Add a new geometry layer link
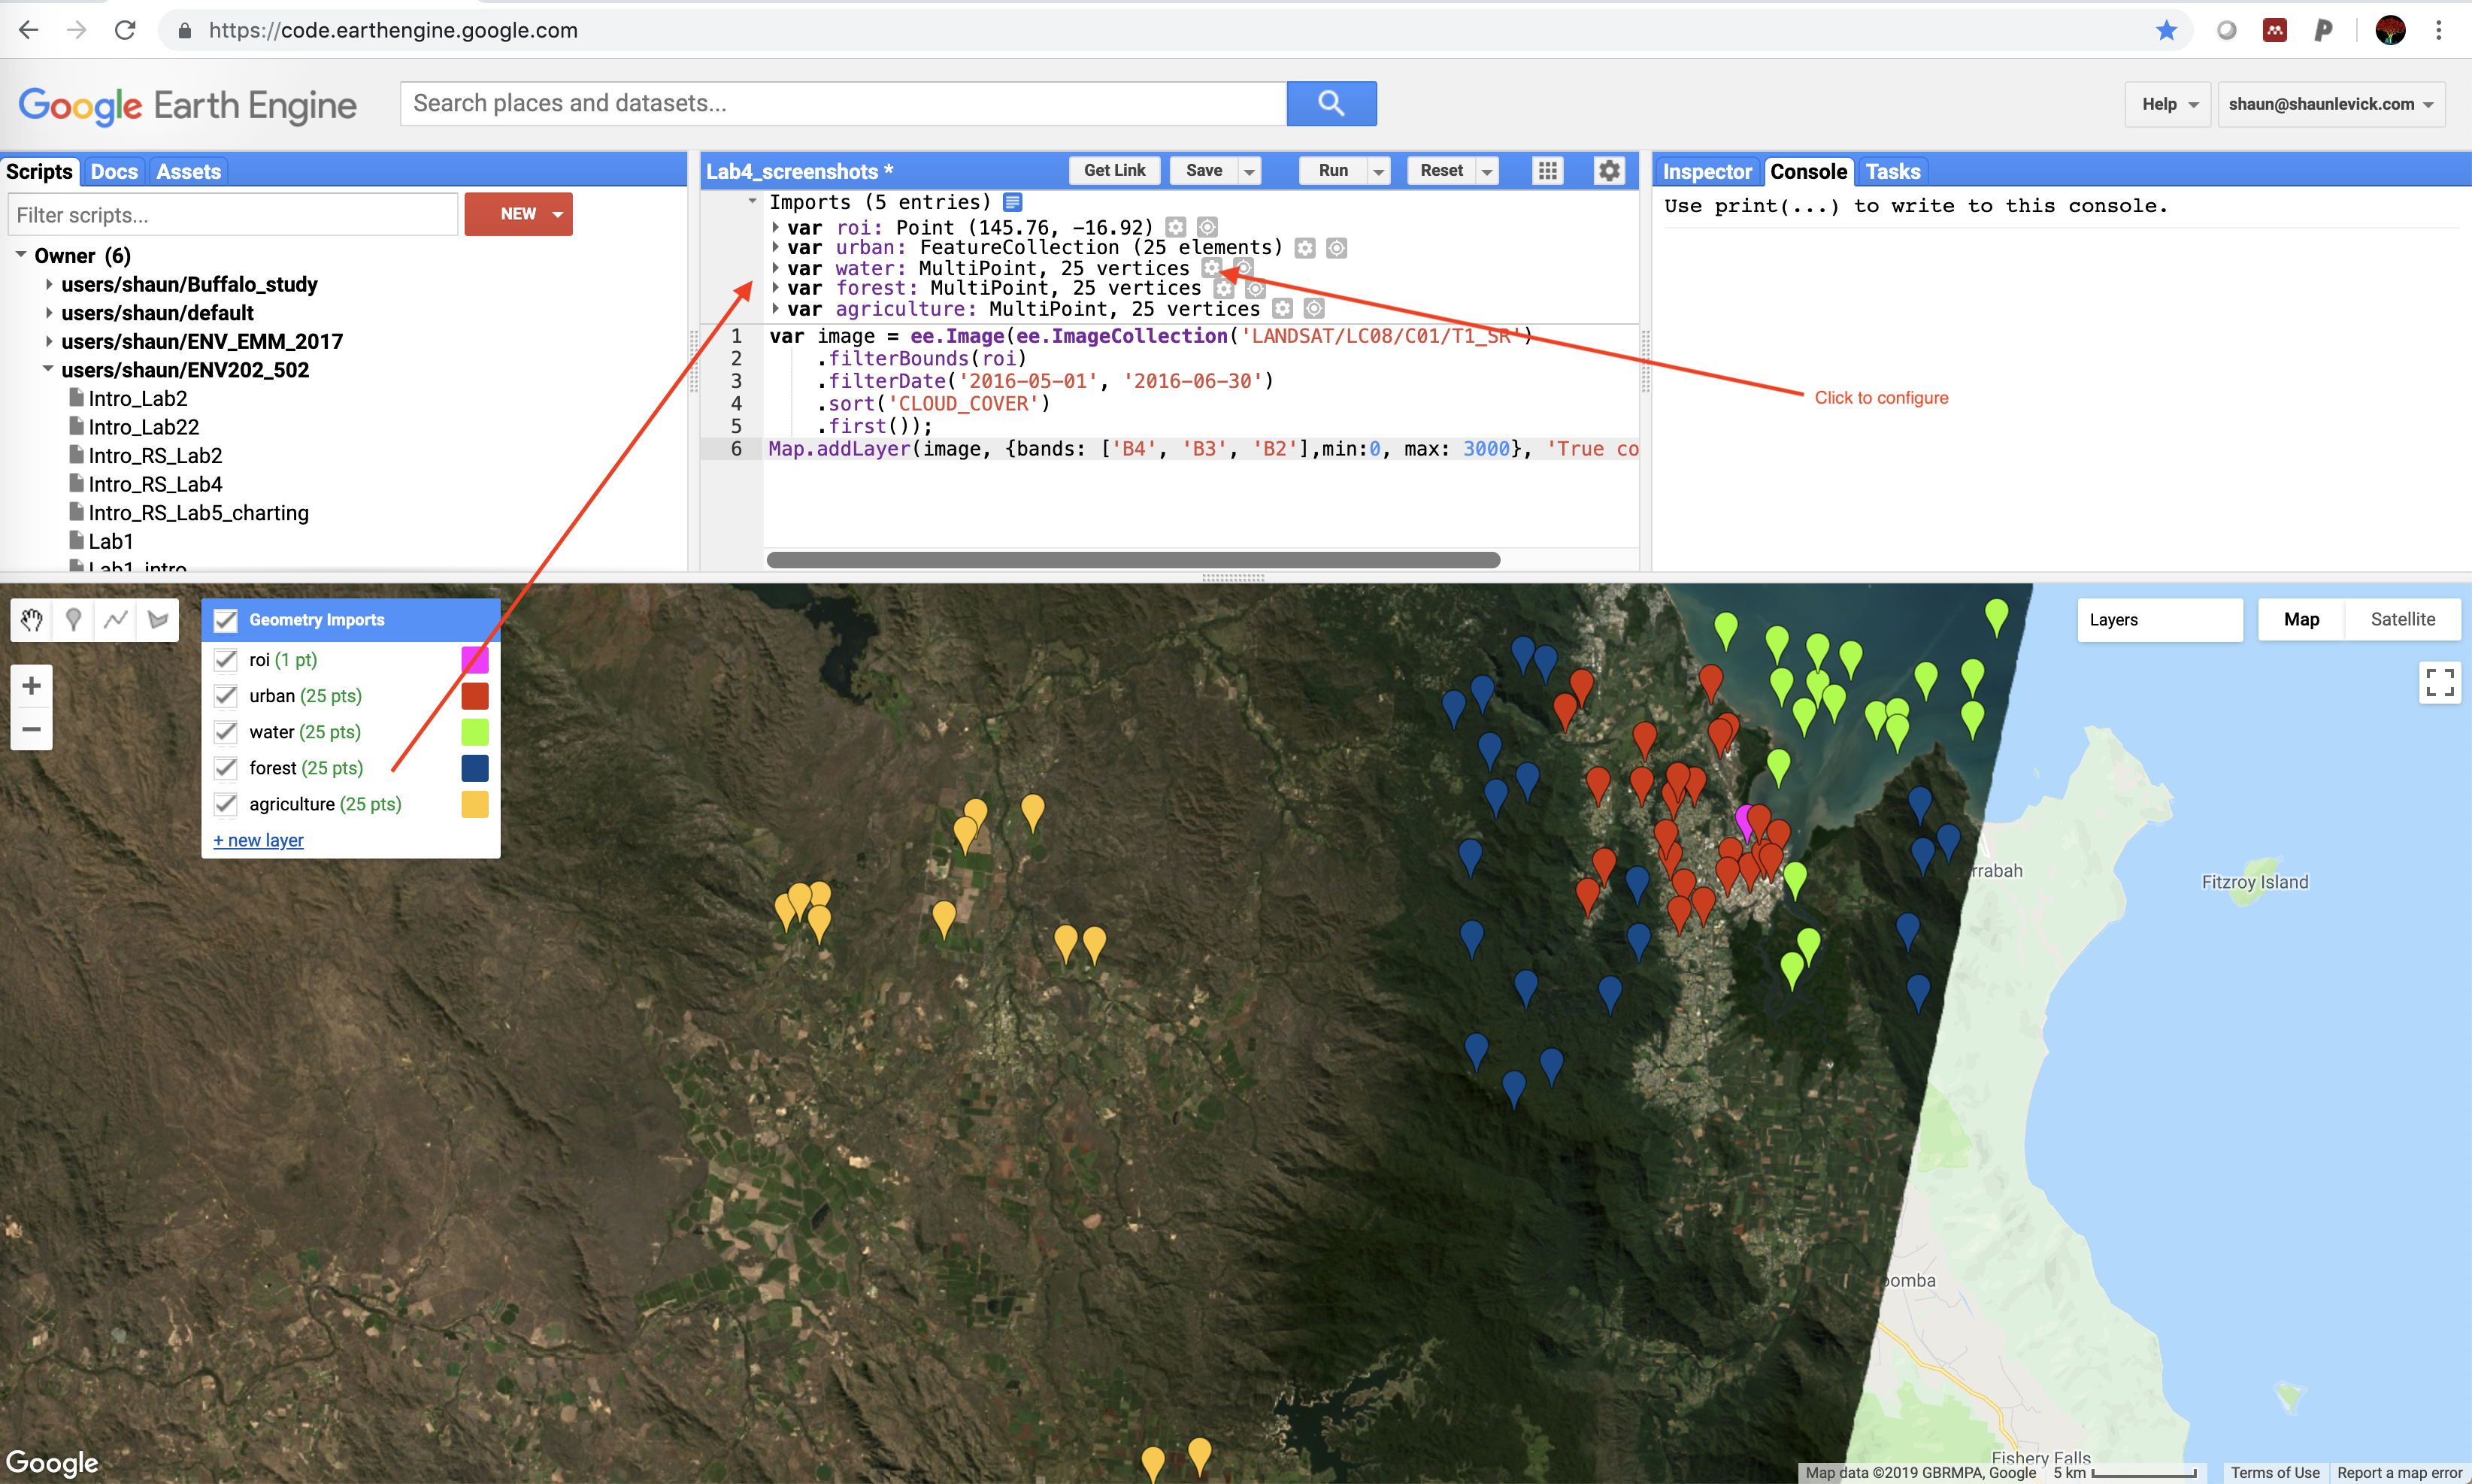 pyautogui.click(x=258, y=840)
